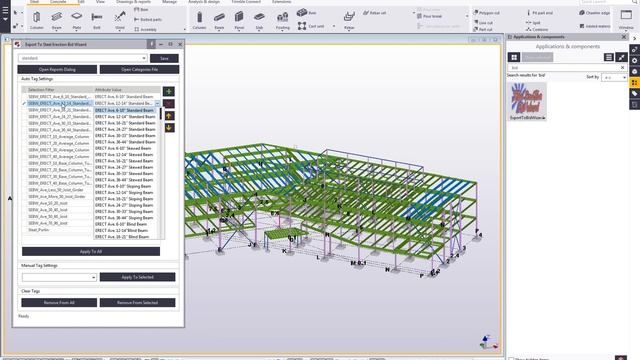Select the steel Beam tool

56,20
